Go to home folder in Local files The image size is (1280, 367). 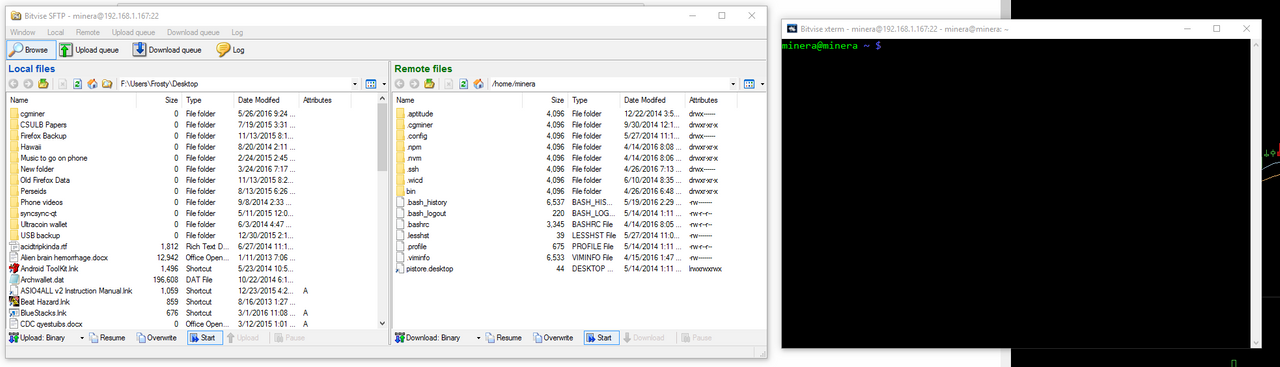coord(92,84)
